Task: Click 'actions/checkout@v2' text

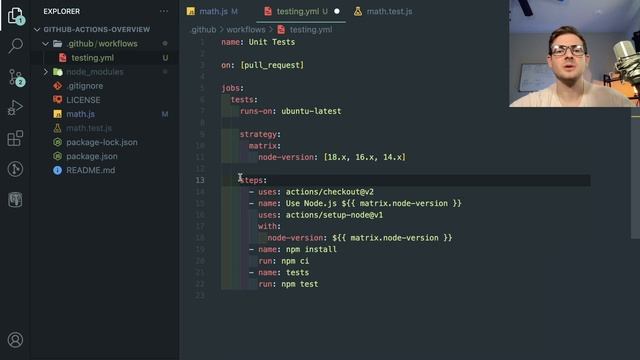Action: pyautogui.click(x=329, y=192)
